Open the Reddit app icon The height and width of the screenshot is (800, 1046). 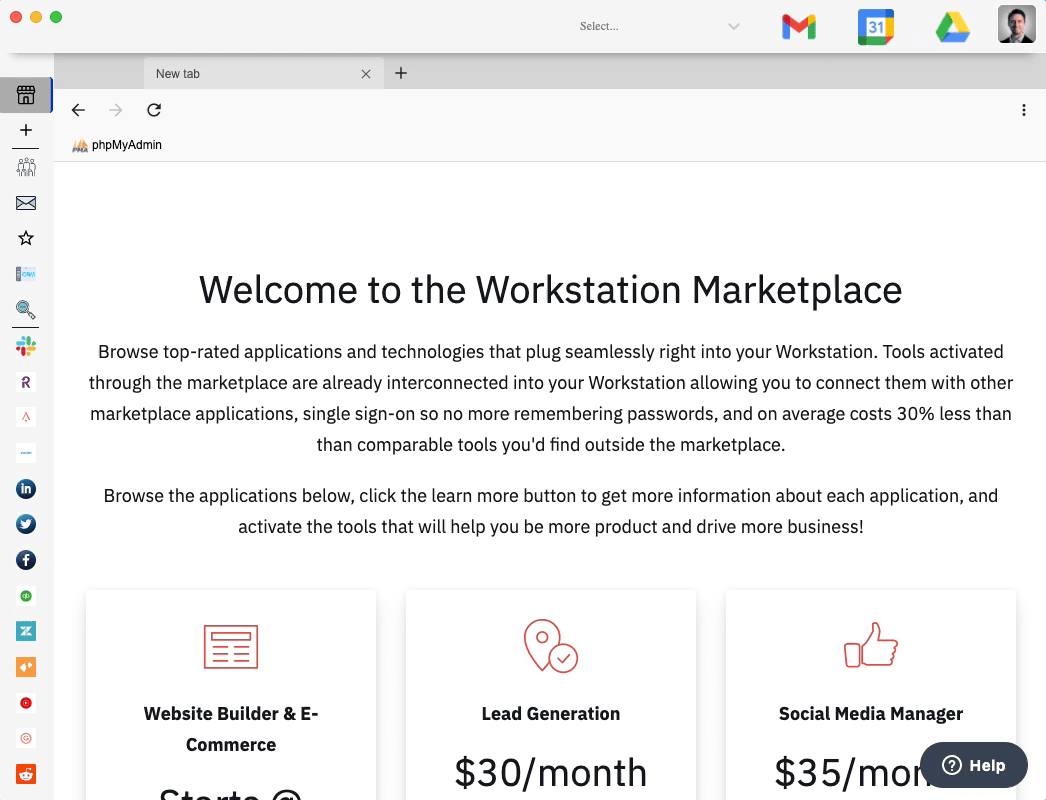(x=26, y=773)
